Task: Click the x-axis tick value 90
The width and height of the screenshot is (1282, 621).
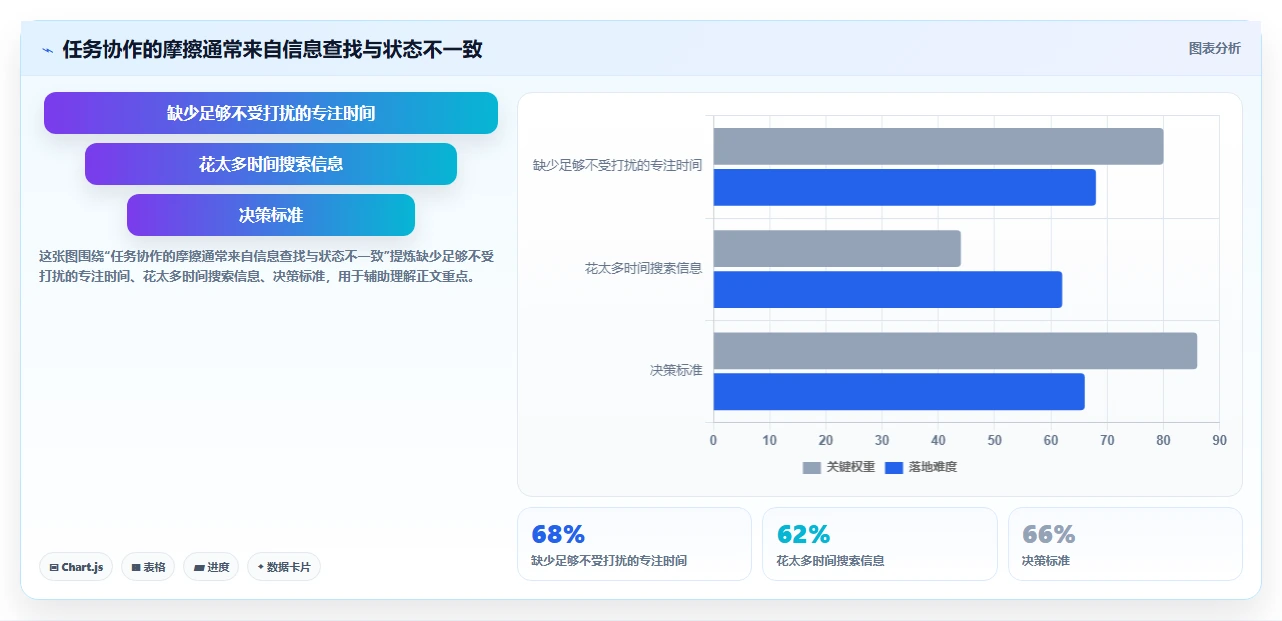Action: (x=1219, y=440)
